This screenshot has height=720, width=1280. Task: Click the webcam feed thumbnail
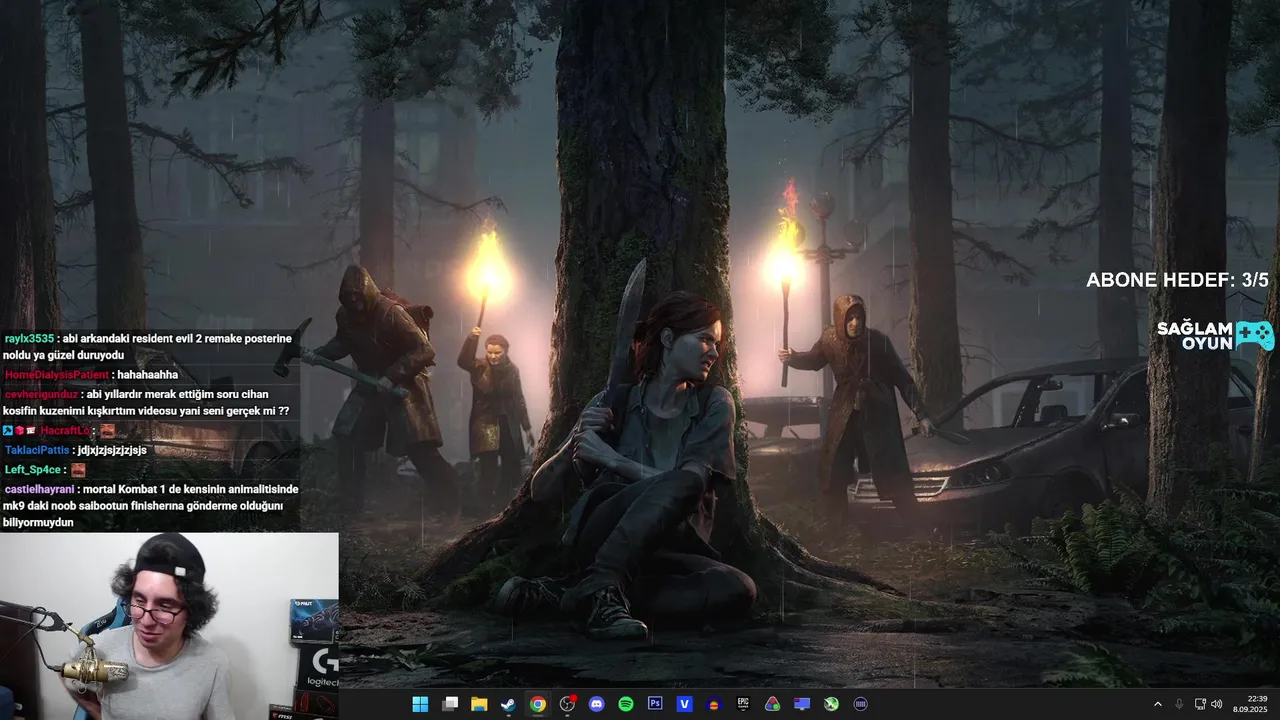click(169, 626)
